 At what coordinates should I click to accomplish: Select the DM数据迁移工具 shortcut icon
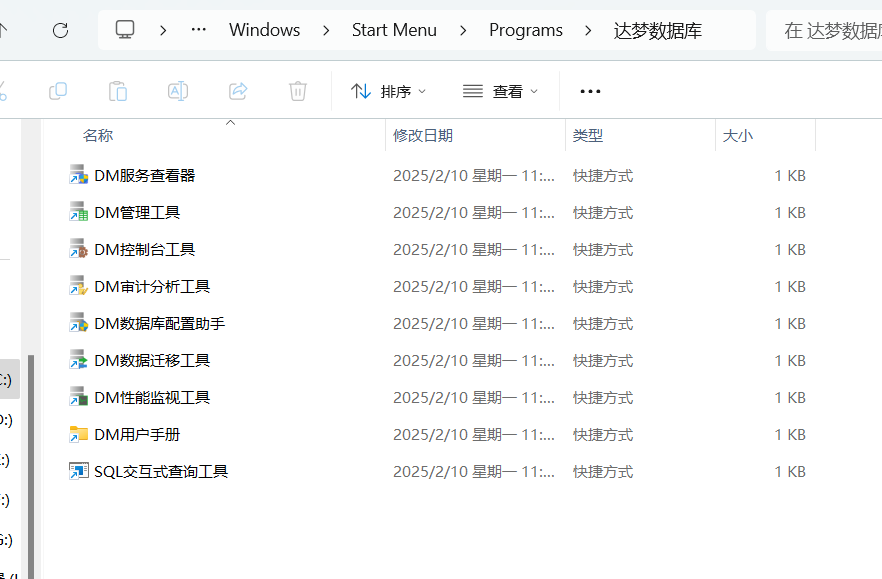79,360
